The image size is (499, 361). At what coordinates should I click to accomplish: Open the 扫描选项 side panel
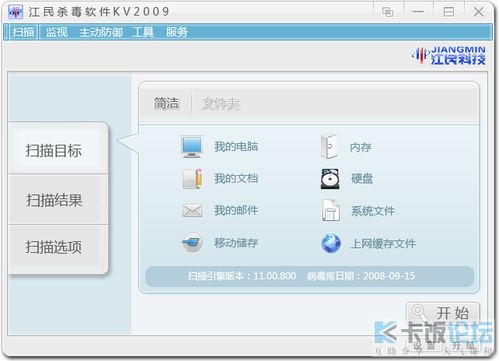click(54, 247)
